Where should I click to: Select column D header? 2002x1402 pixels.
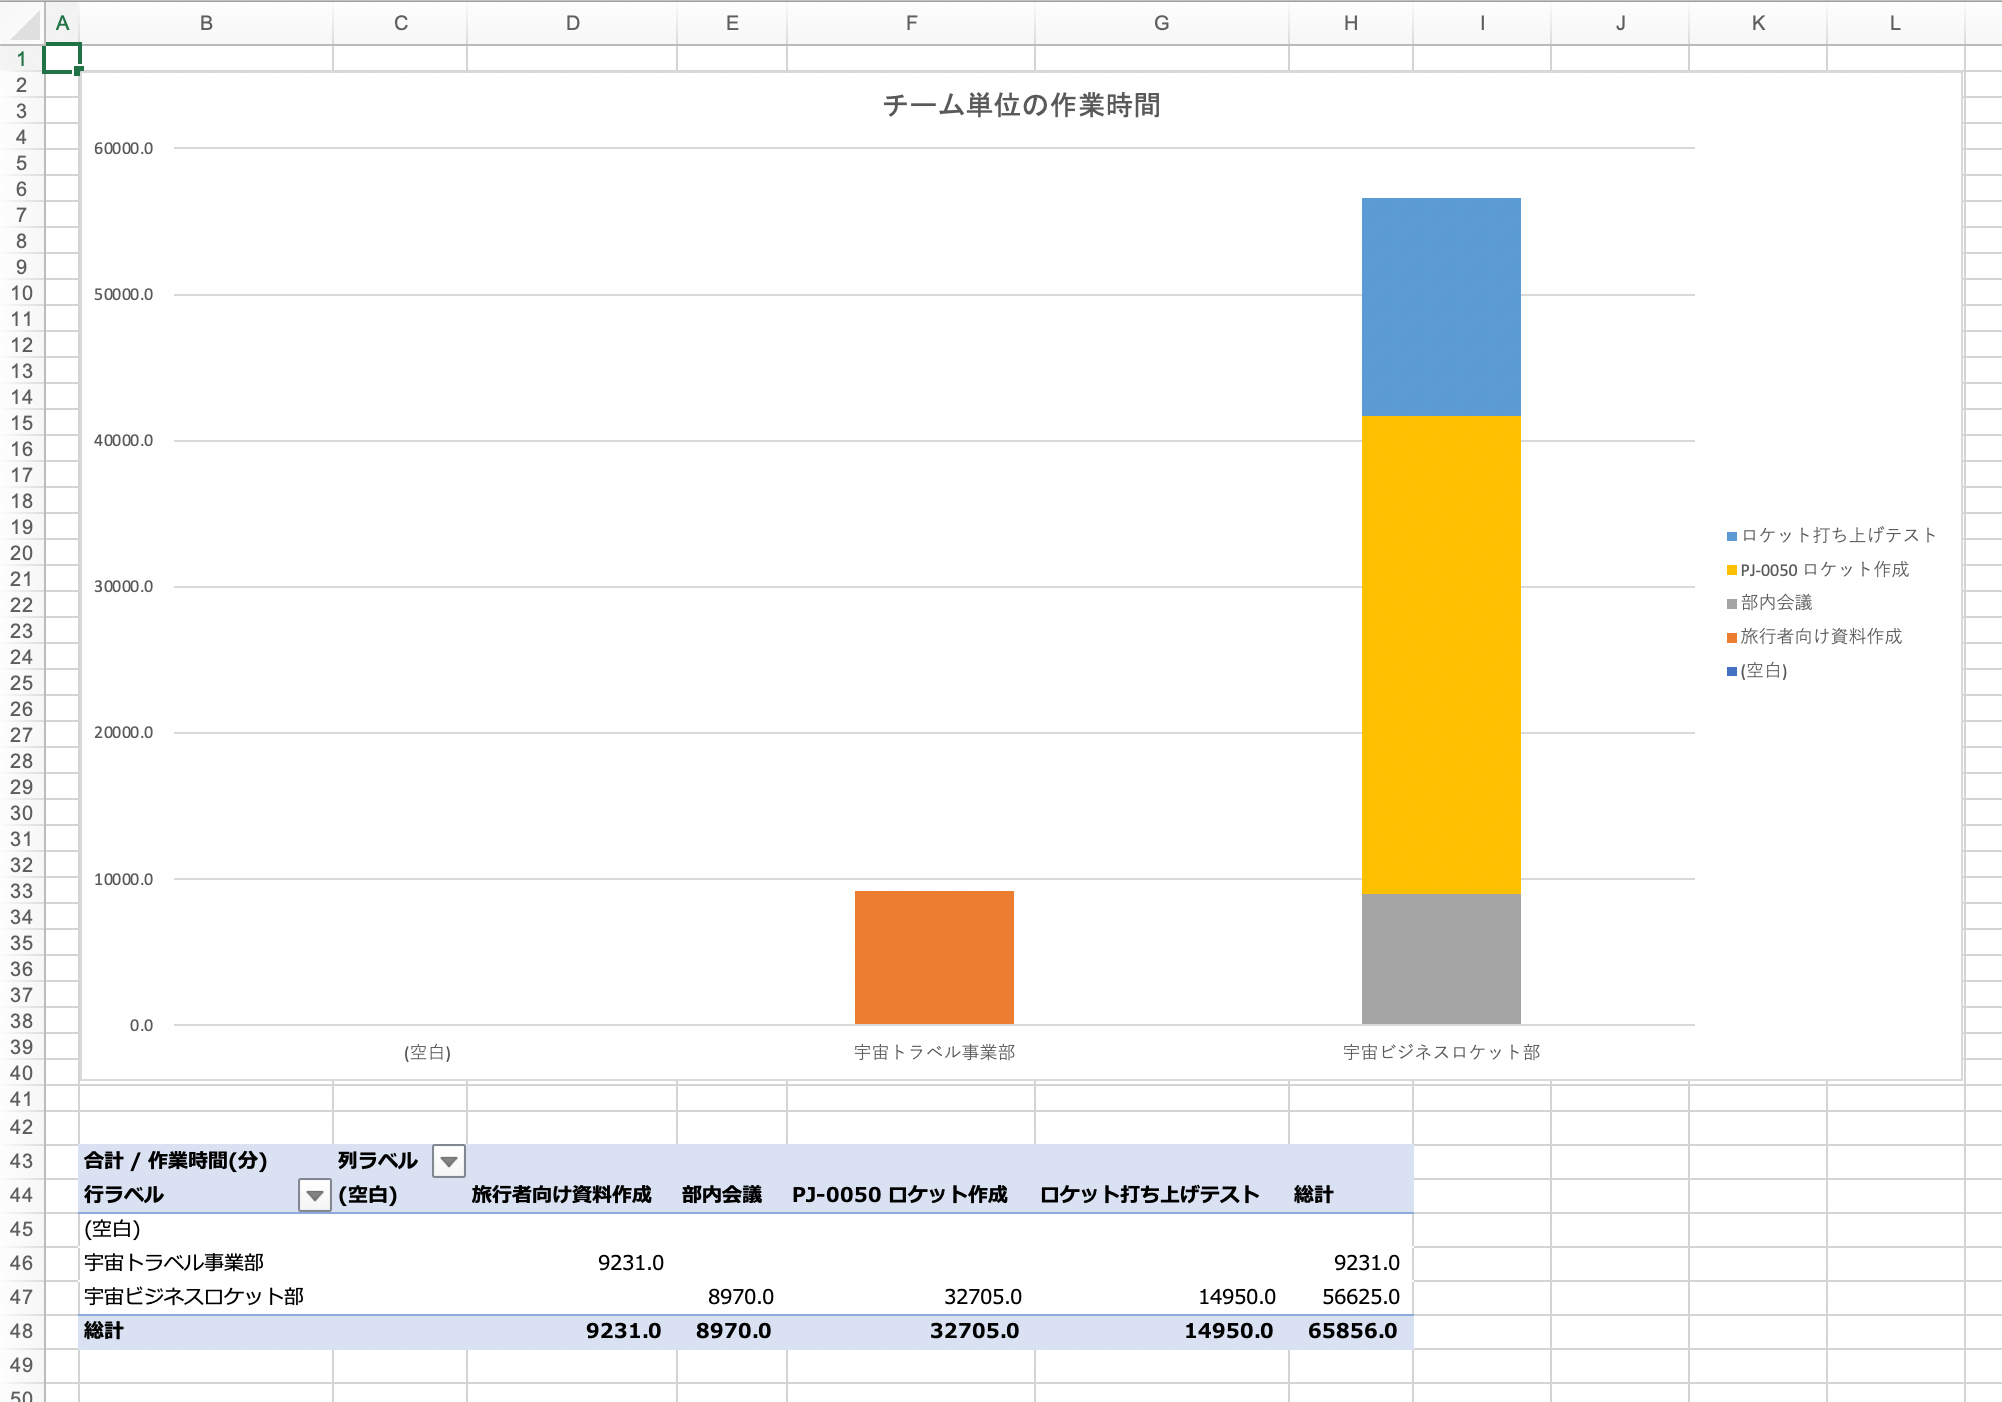(x=572, y=23)
